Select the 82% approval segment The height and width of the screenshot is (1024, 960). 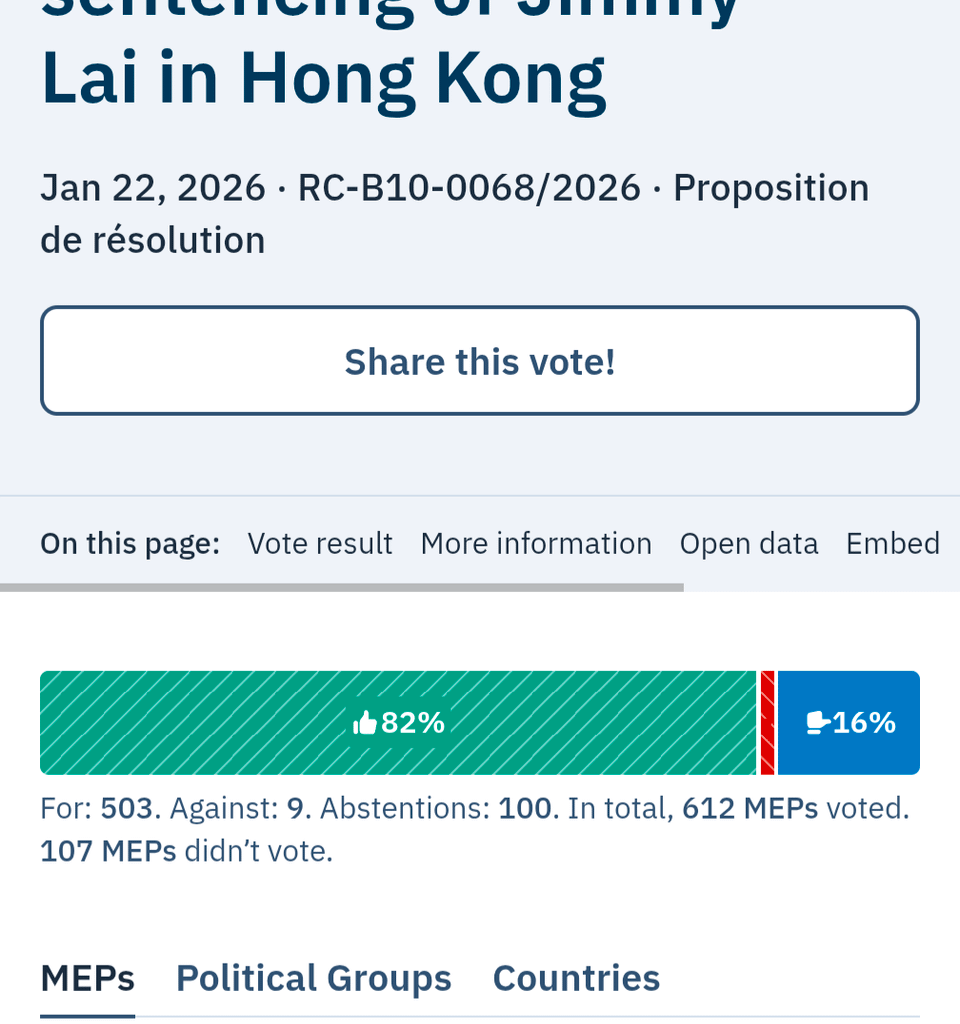(400, 722)
